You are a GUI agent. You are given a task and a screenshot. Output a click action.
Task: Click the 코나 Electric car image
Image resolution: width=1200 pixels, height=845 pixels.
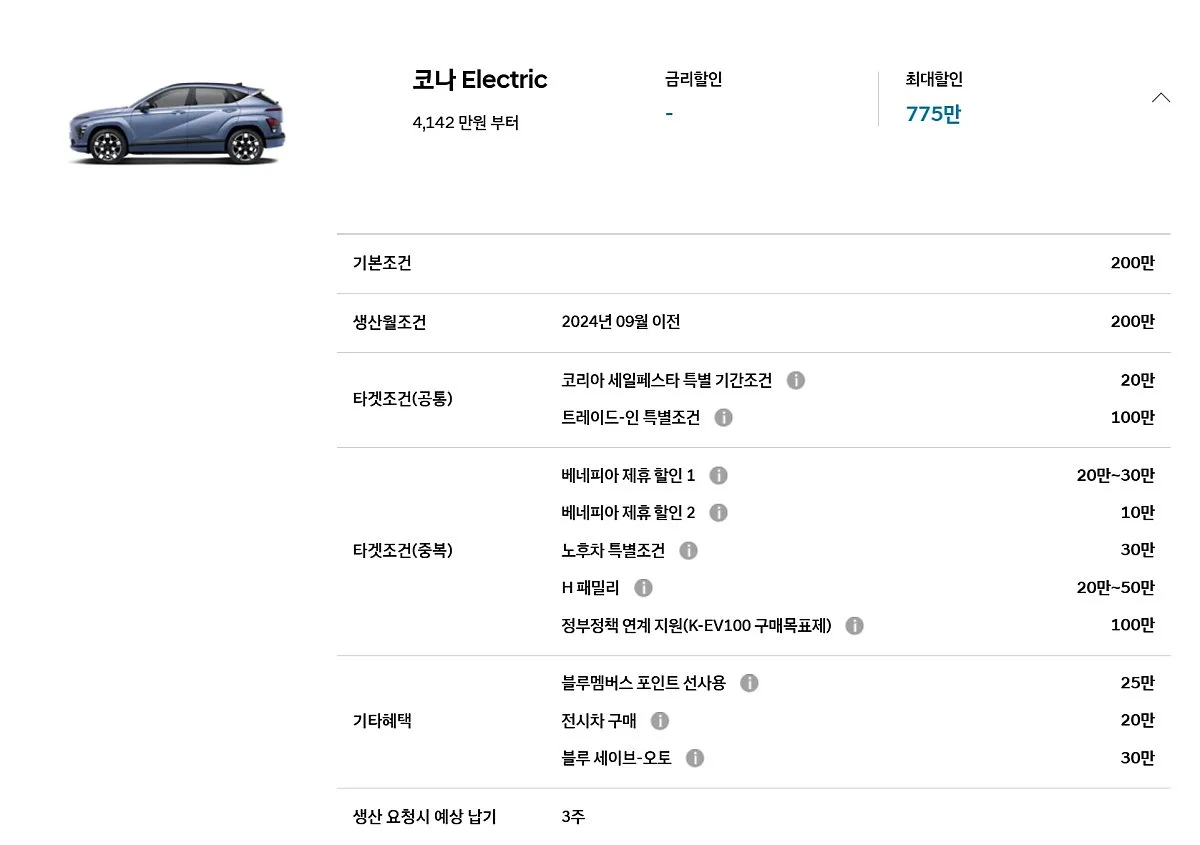(177, 124)
